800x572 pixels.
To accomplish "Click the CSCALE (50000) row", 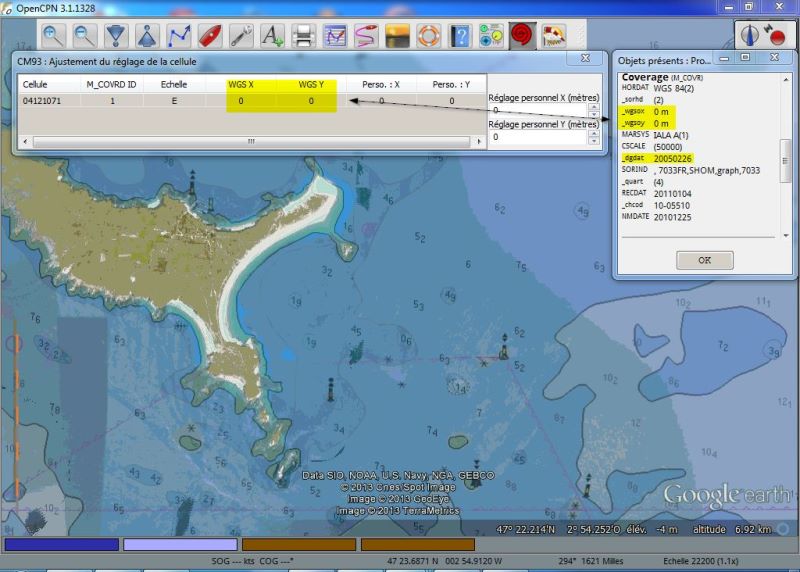I will point(652,146).
